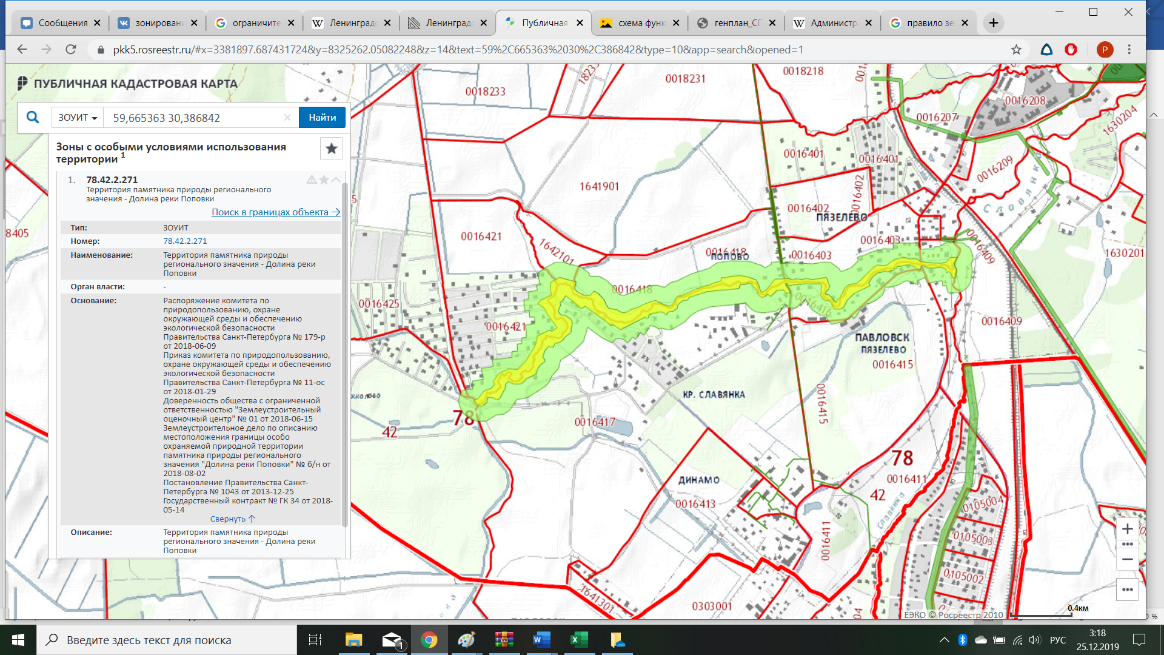This screenshot has height=655, width=1164.
Task: Open Microsoft Word from the taskbar
Action: click(541, 639)
